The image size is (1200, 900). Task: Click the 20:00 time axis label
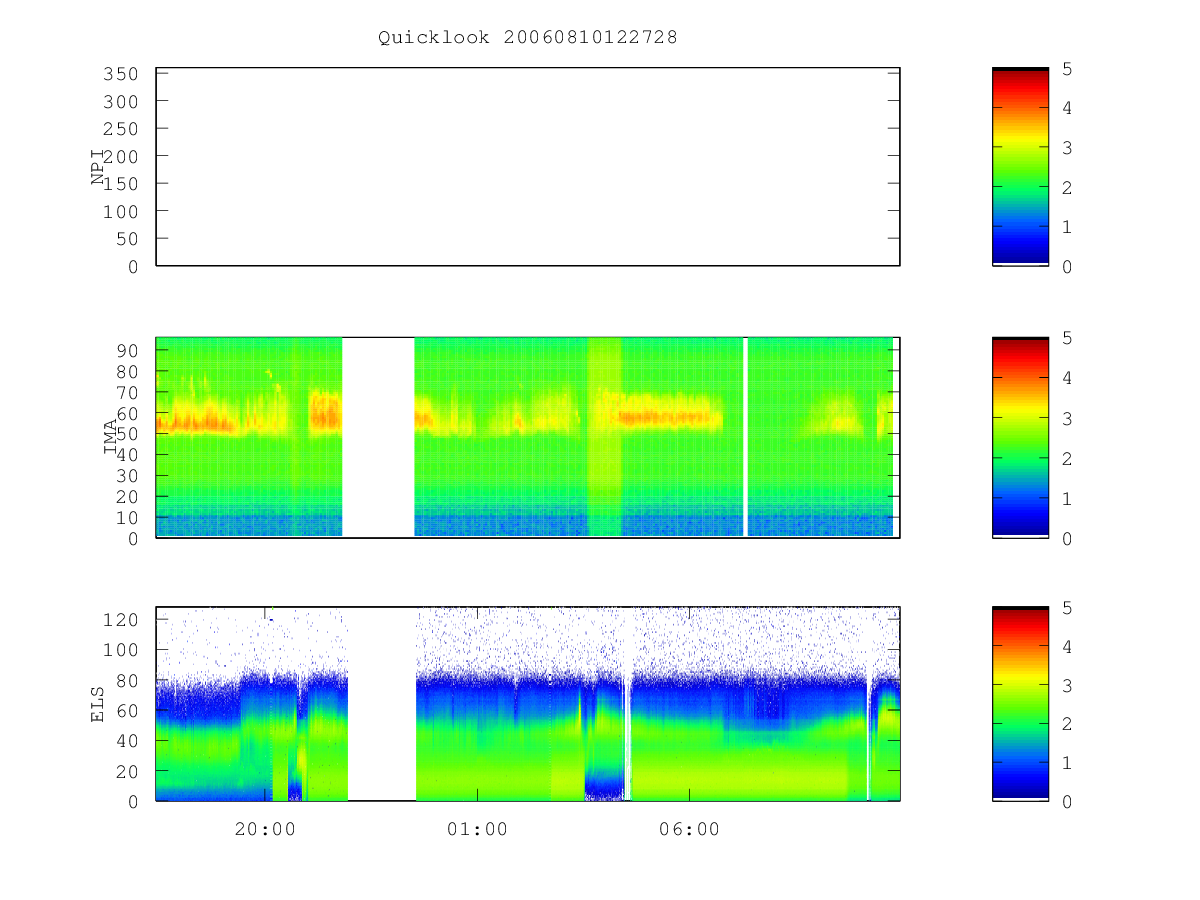coord(265,829)
